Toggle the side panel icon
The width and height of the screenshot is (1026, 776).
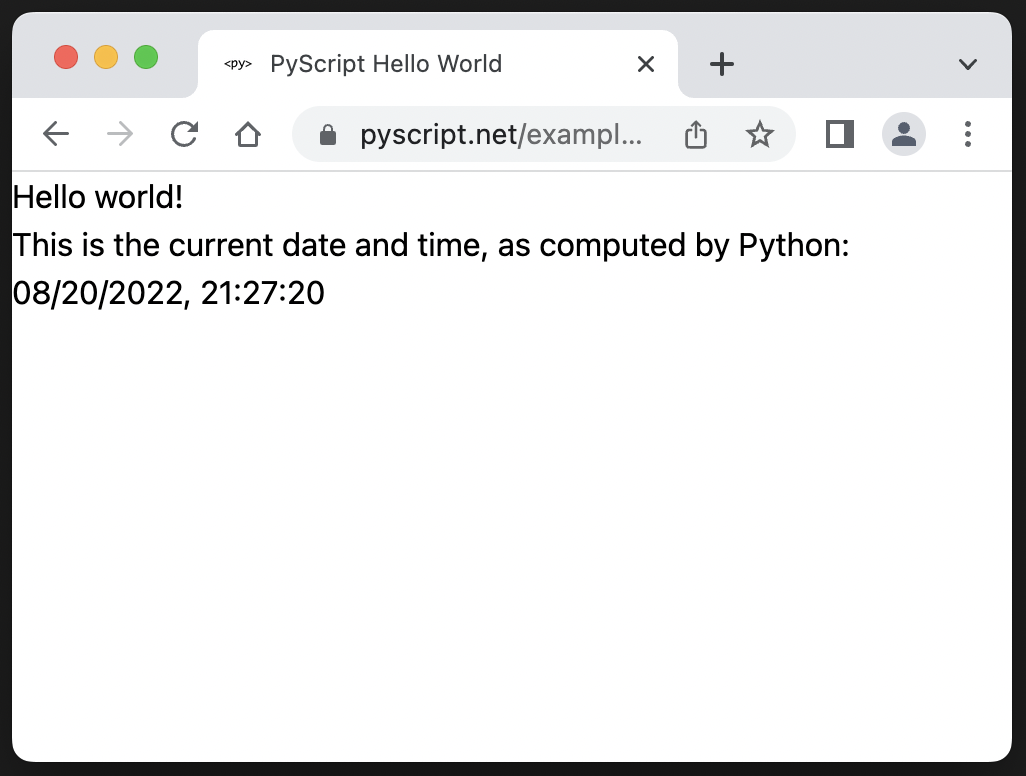(x=840, y=134)
